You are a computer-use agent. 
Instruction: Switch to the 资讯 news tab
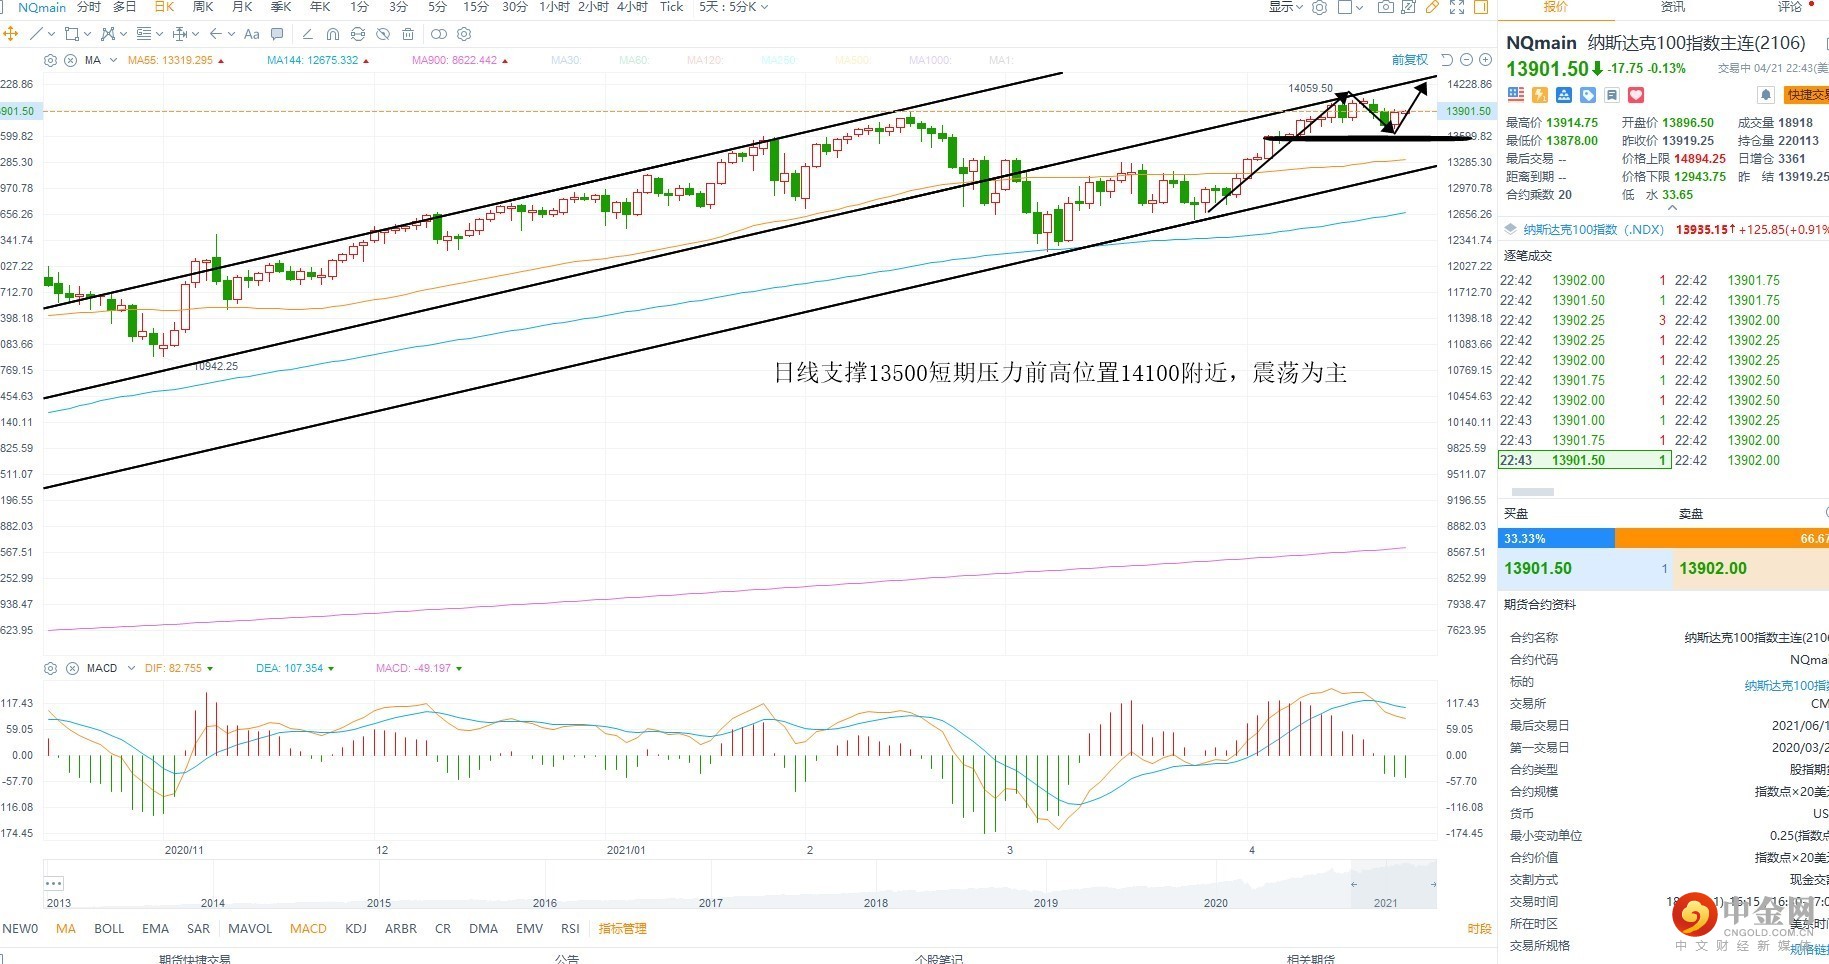click(x=1673, y=7)
